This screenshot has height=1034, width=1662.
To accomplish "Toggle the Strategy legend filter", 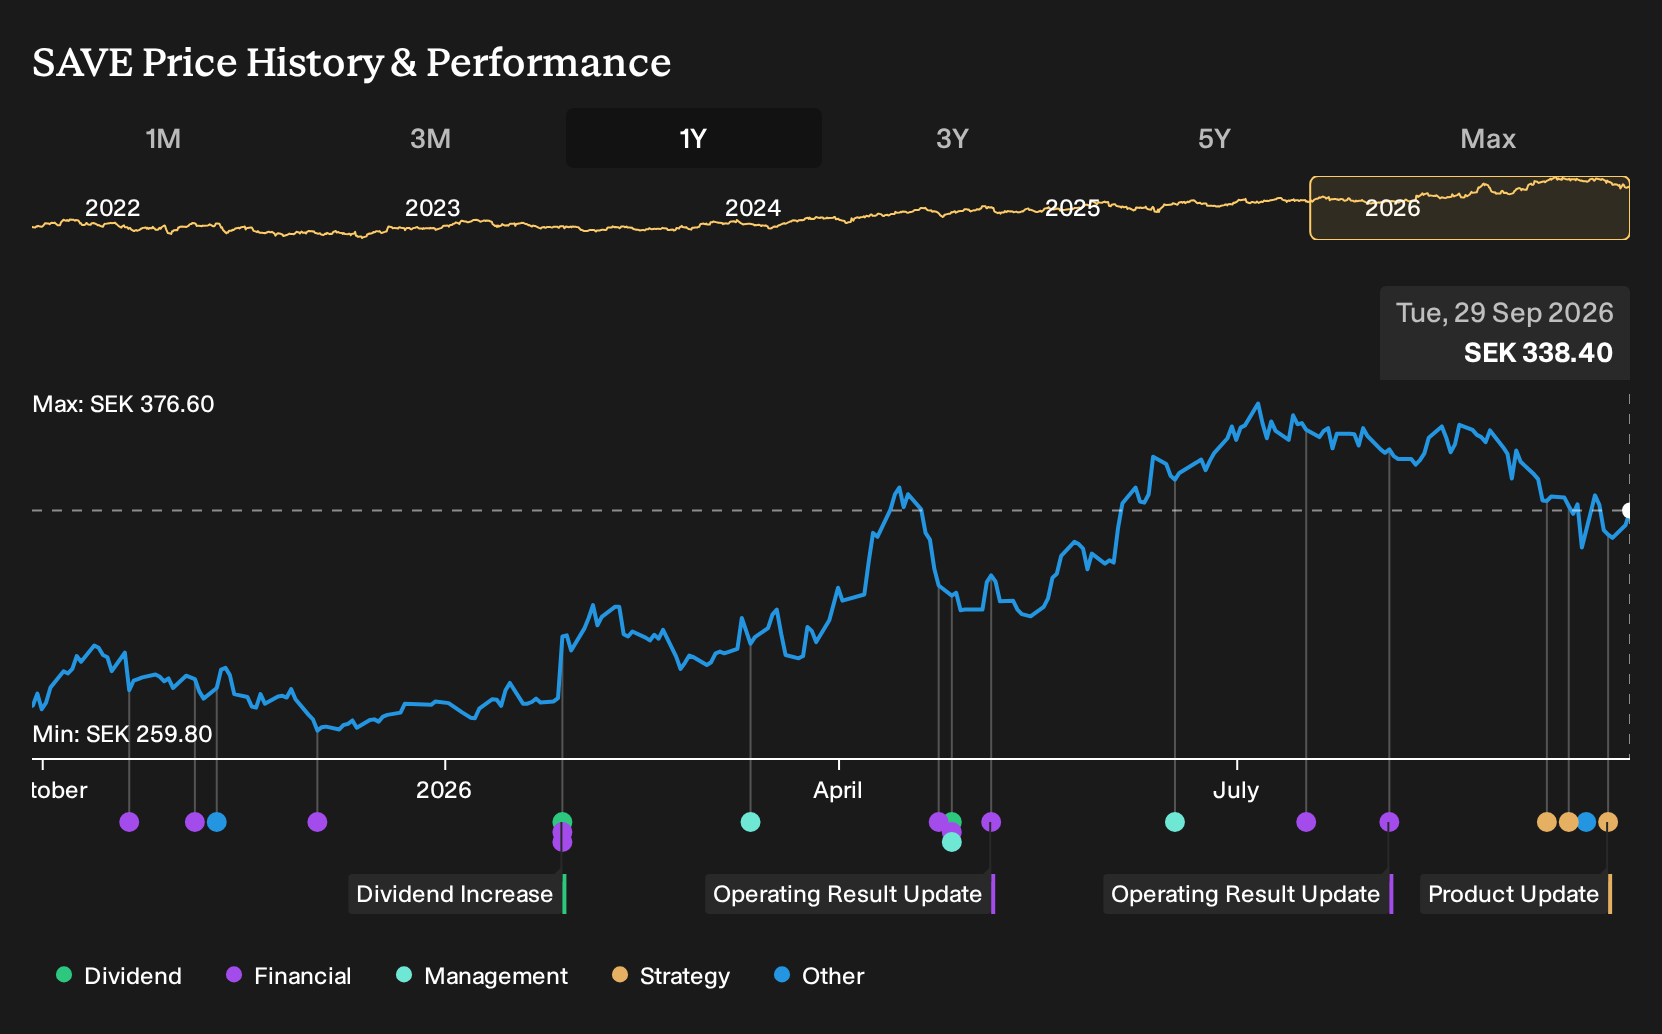I will coord(671,976).
